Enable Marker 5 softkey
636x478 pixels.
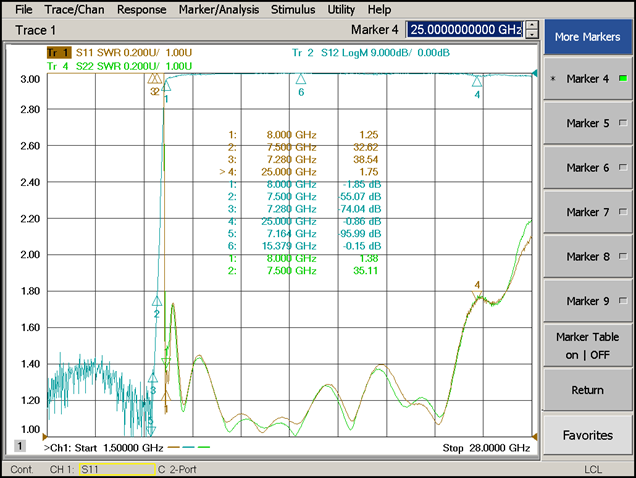click(x=587, y=123)
